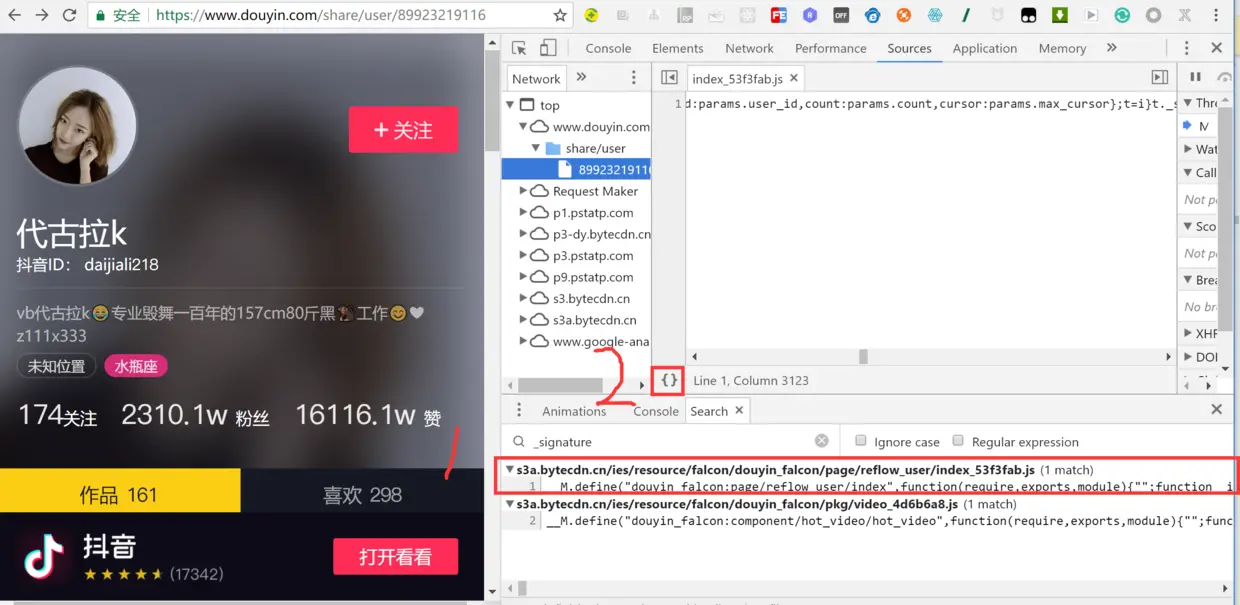The image size is (1240, 605).
Task: Show more navigator tabs chevron
Action: pos(581,78)
